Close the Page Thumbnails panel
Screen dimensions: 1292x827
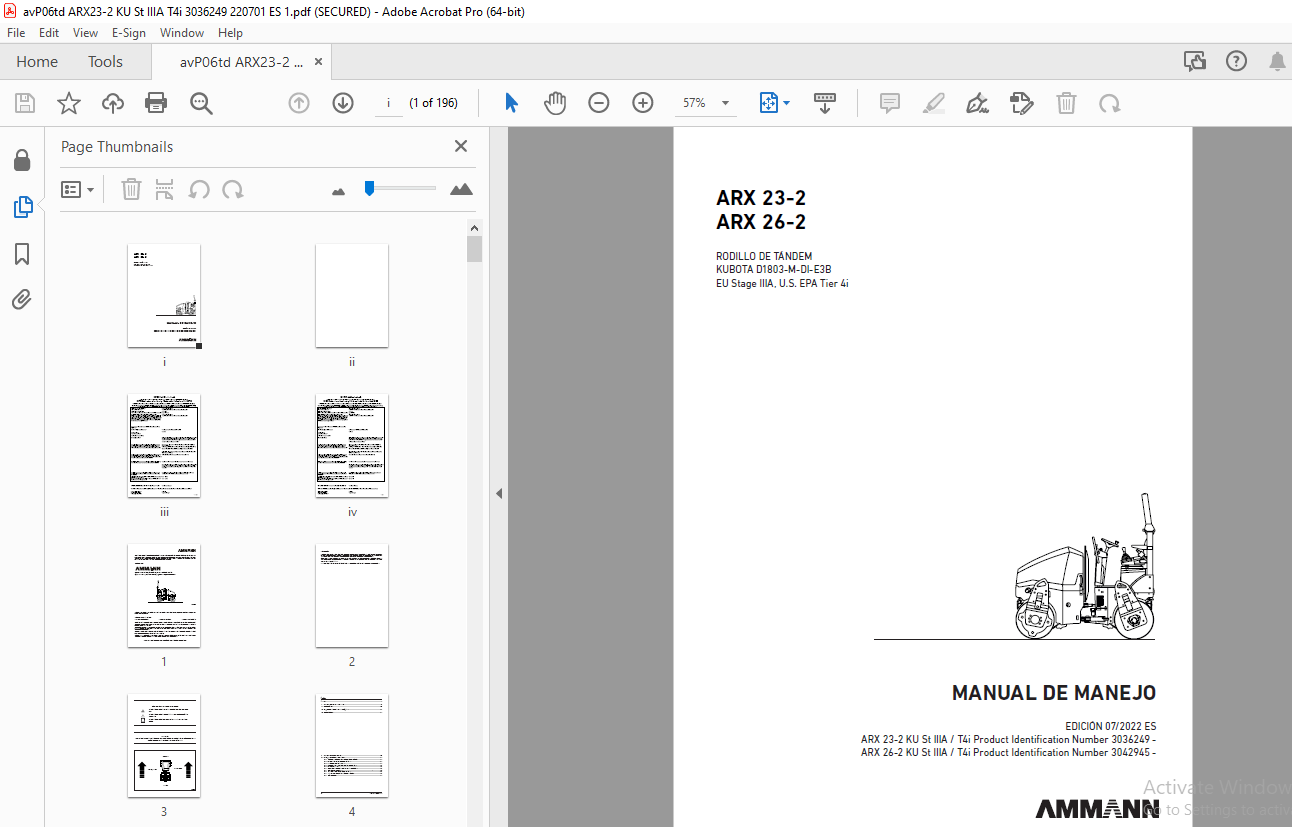point(461,146)
